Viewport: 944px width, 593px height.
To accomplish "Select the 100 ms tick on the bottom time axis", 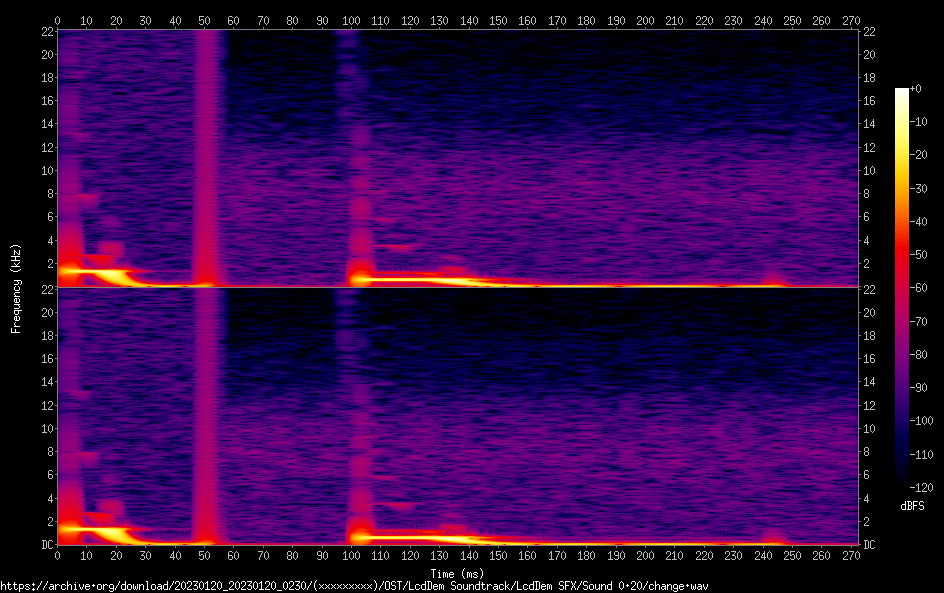I will point(351,555).
